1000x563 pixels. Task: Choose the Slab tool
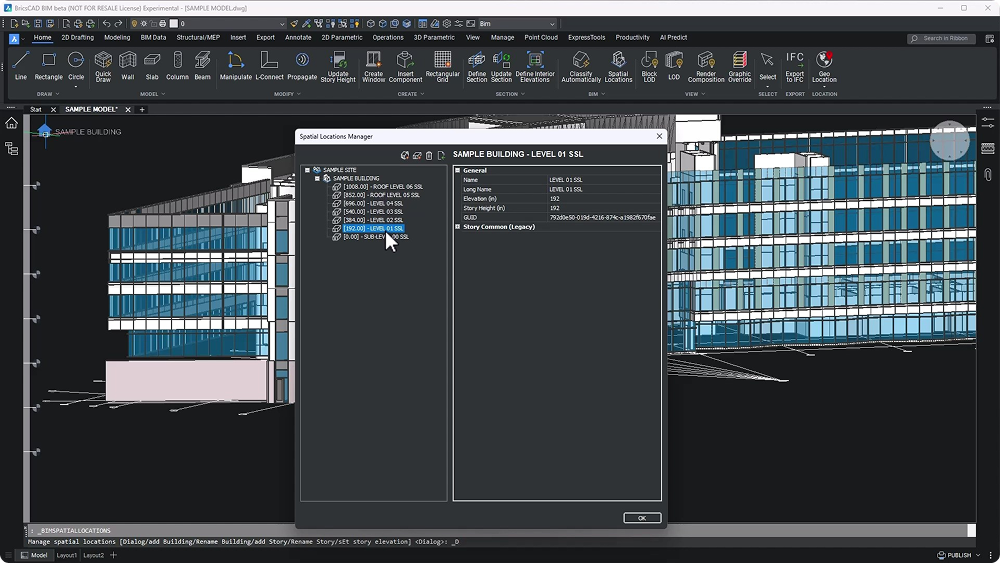click(152, 66)
